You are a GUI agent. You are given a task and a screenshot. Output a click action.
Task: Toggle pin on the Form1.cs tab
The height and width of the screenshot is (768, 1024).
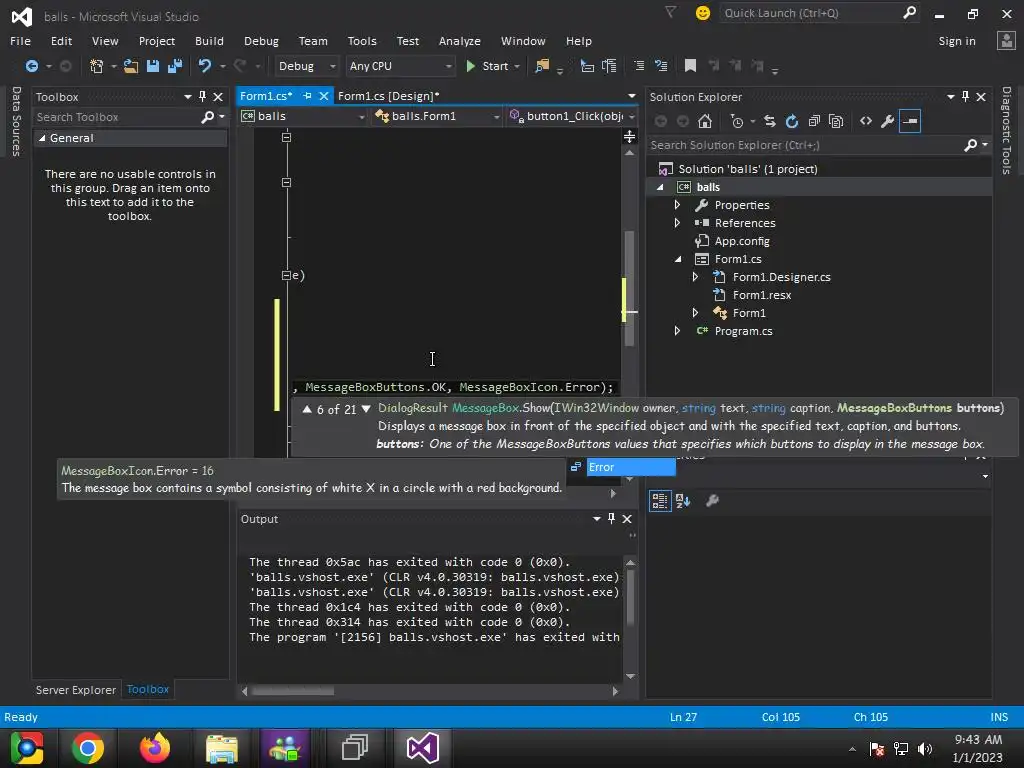(308, 96)
